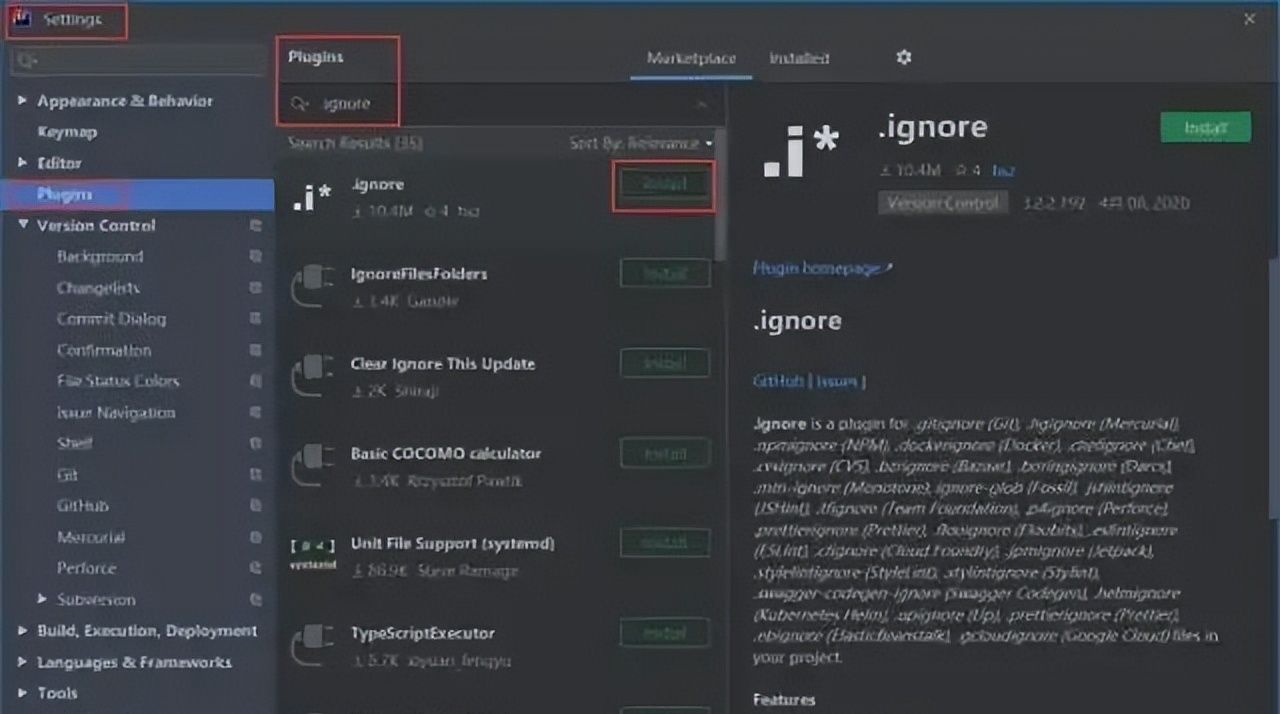The height and width of the screenshot is (714, 1280).
Task: Select the TypeScriptExecutor plugin icon
Action: point(311,646)
